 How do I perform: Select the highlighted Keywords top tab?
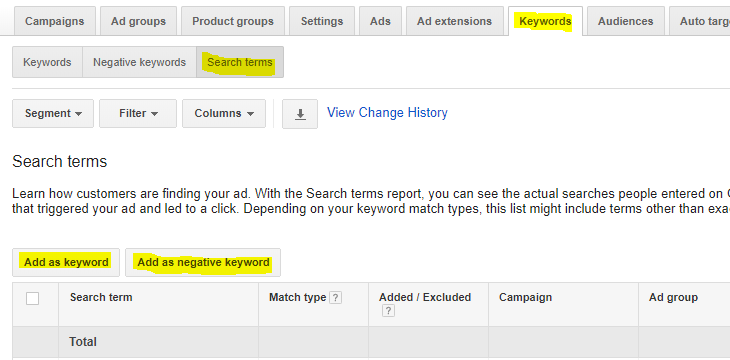tap(545, 21)
